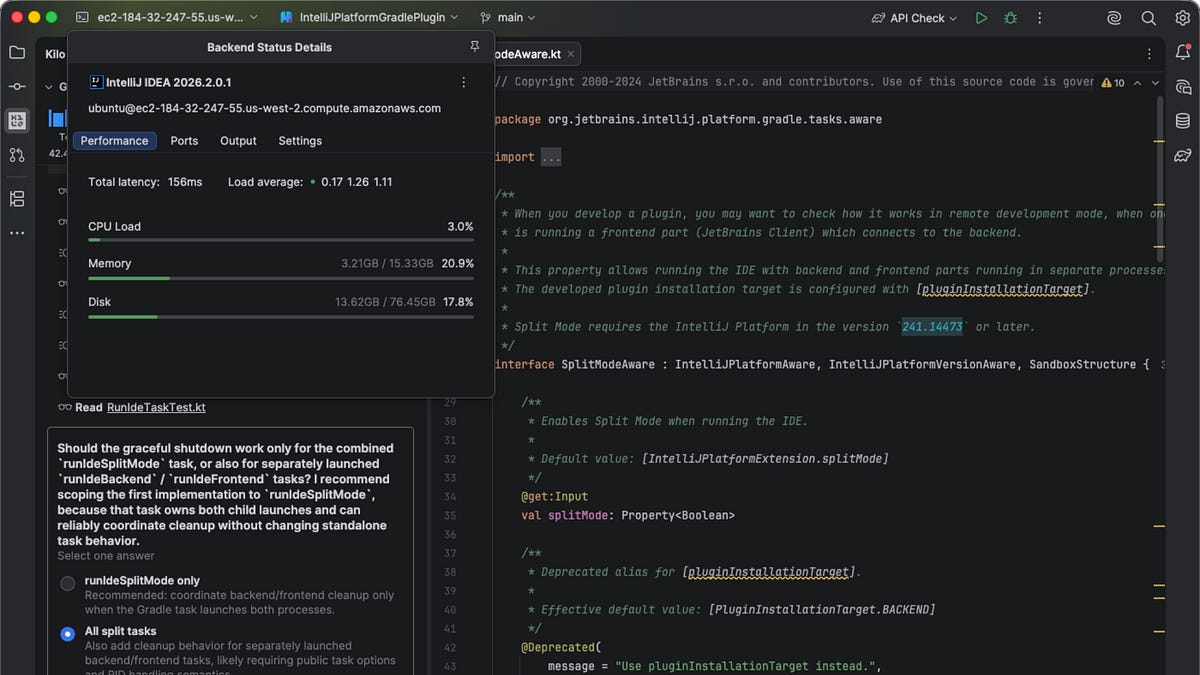Click the Debug bug icon
The width and height of the screenshot is (1200, 675).
click(1011, 18)
